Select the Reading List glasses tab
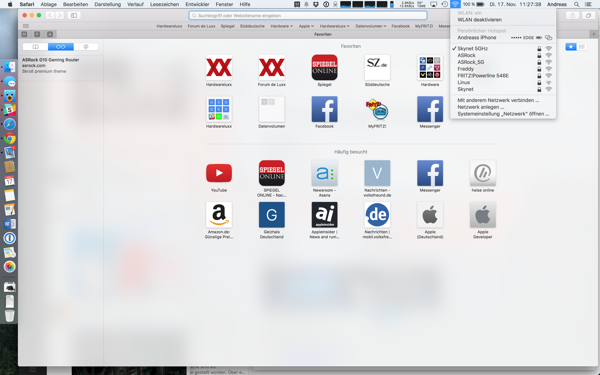 [x=60, y=47]
